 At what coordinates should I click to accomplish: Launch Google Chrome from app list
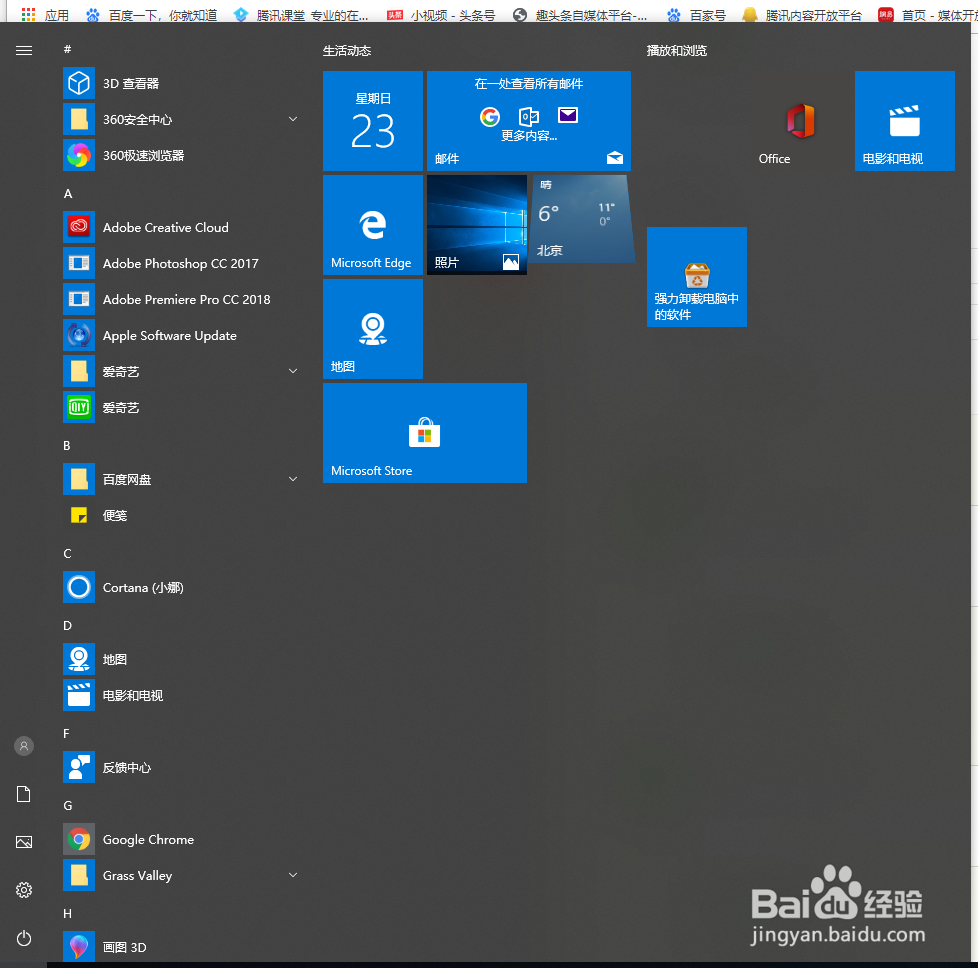(x=181, y=840)
